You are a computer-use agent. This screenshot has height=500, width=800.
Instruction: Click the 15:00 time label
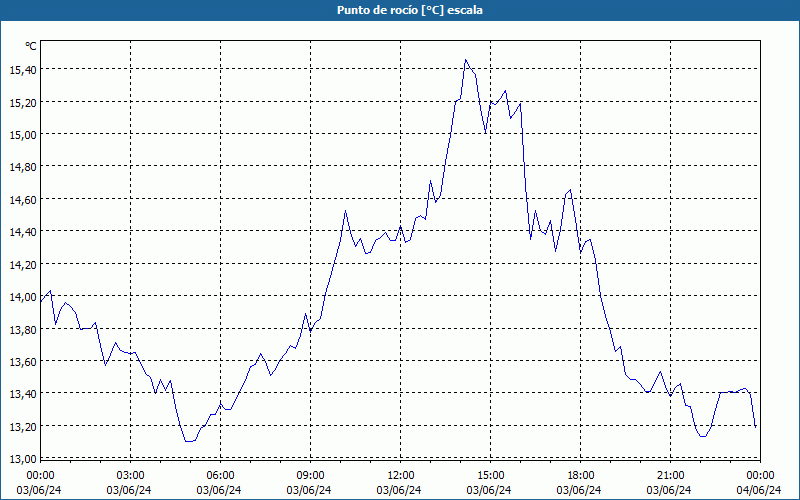tap(490, 476)
